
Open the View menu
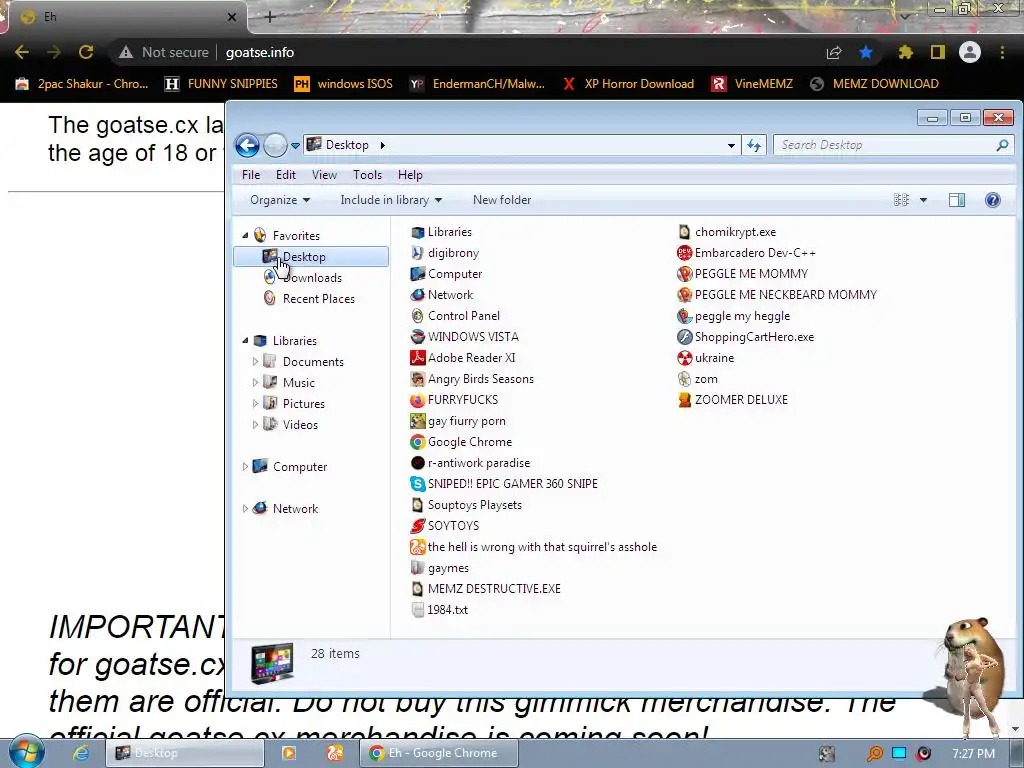tap(324, 175)
